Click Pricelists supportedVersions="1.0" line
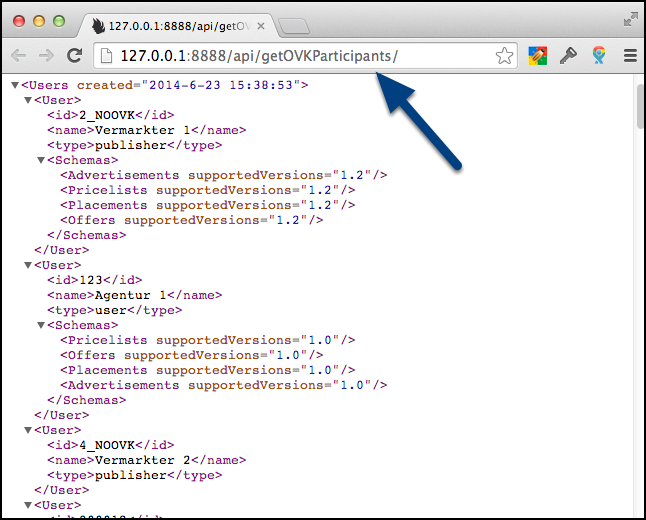Screen dimensions: 646x520 click(x=208, y=340)
